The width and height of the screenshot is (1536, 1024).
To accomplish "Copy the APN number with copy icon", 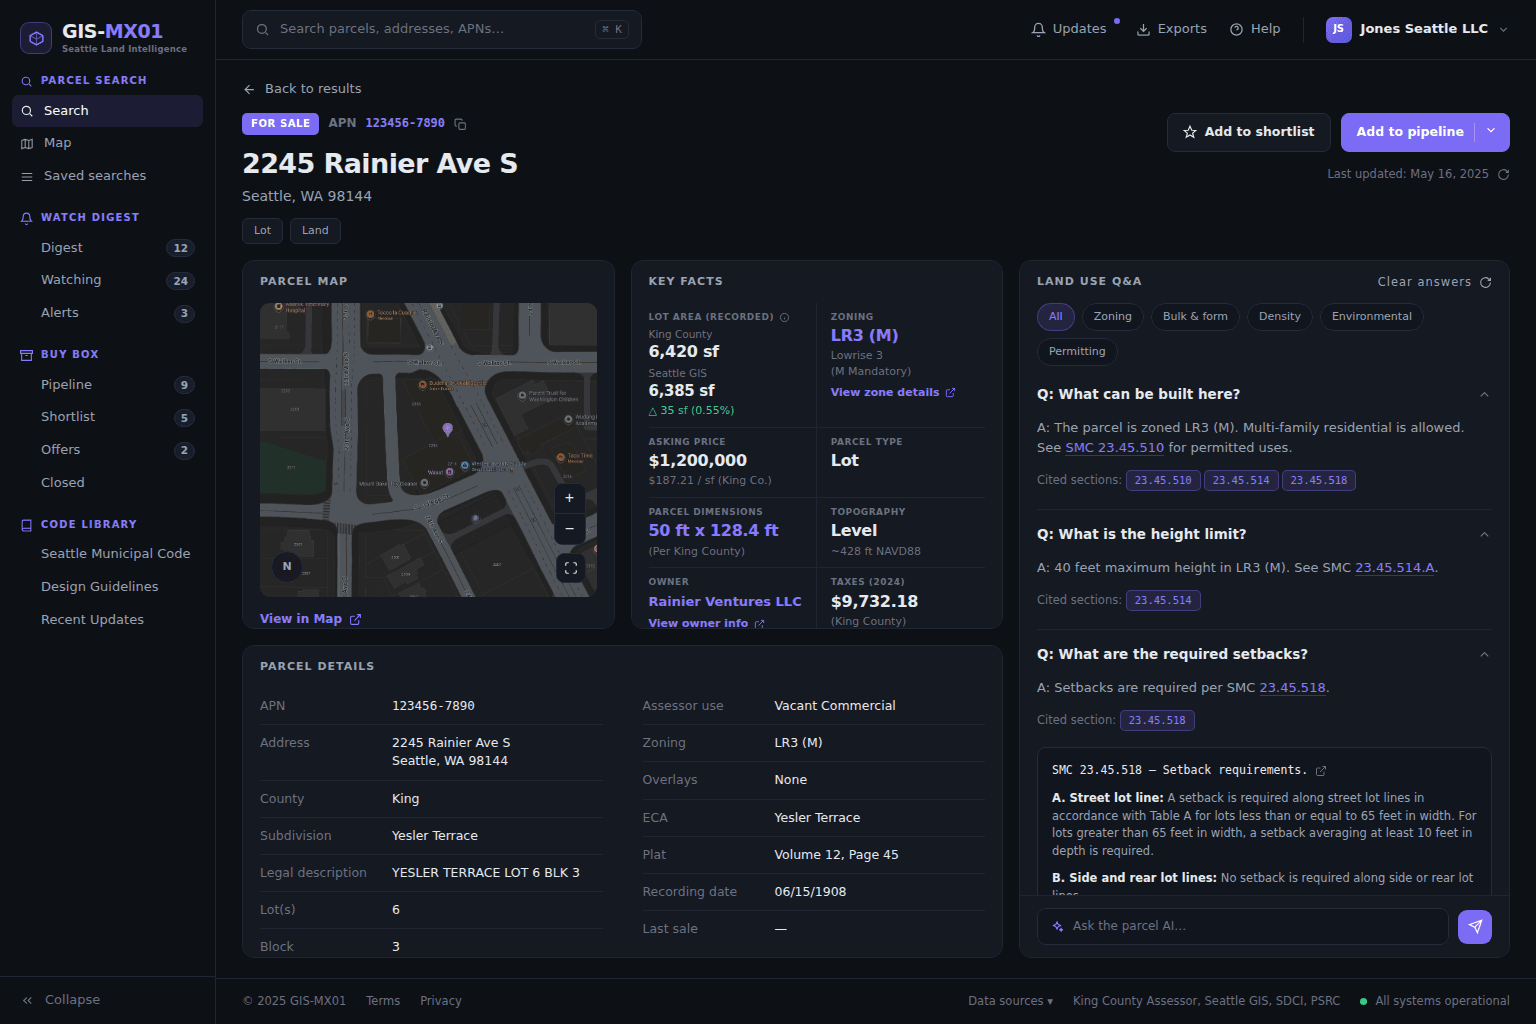I will [460, 124].
